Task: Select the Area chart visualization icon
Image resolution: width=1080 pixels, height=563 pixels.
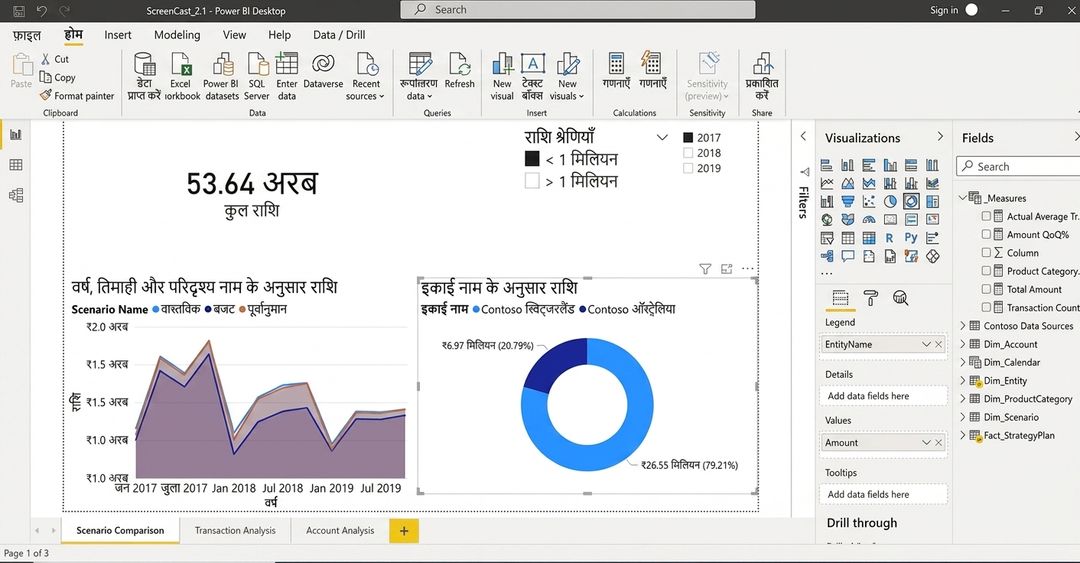Action: pos(848,183)
